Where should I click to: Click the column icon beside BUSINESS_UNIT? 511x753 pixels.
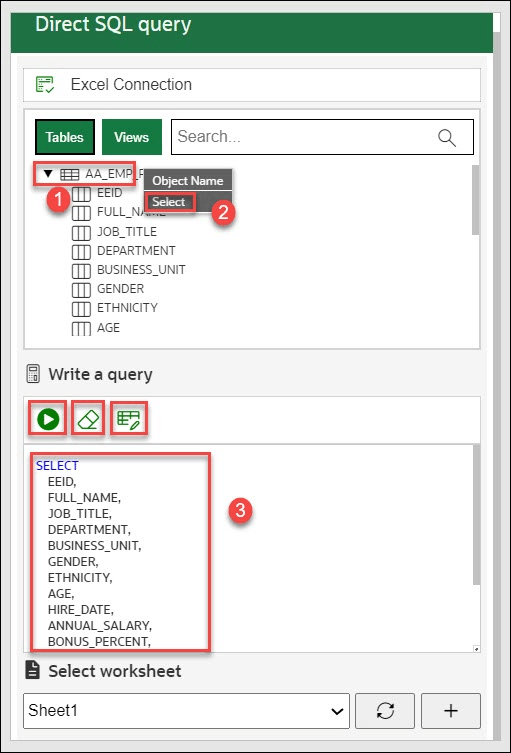click(81, 271)
